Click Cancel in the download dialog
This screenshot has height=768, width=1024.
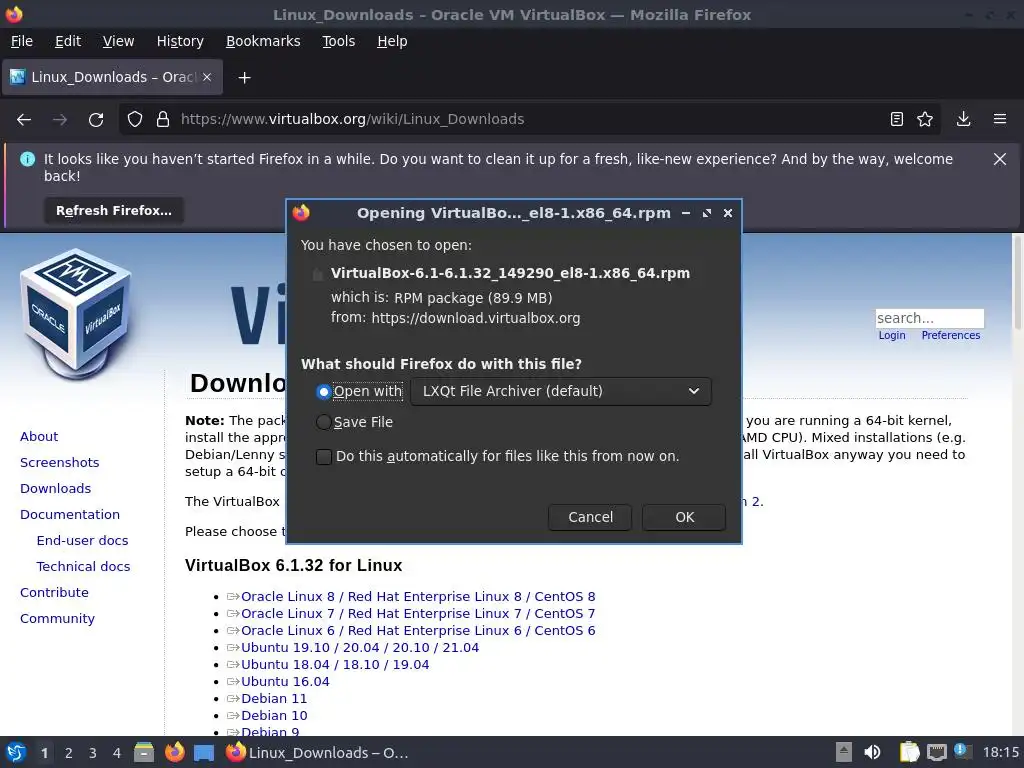click(x=590, y=517)
